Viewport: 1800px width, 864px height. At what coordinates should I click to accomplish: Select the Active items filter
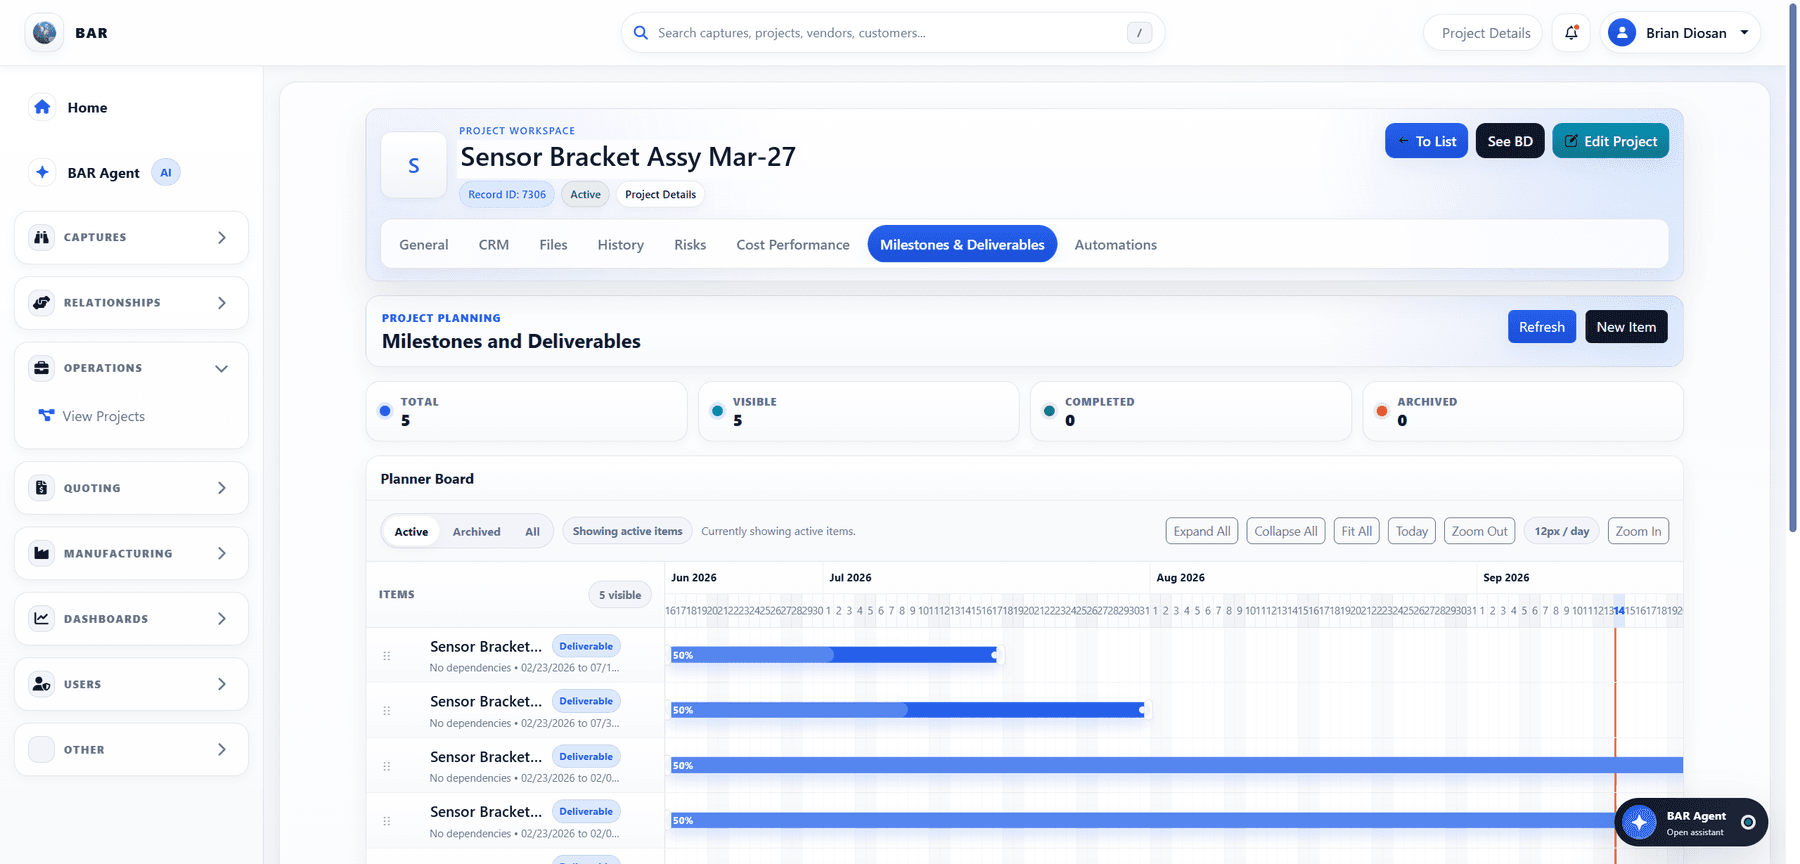(411, 531)
